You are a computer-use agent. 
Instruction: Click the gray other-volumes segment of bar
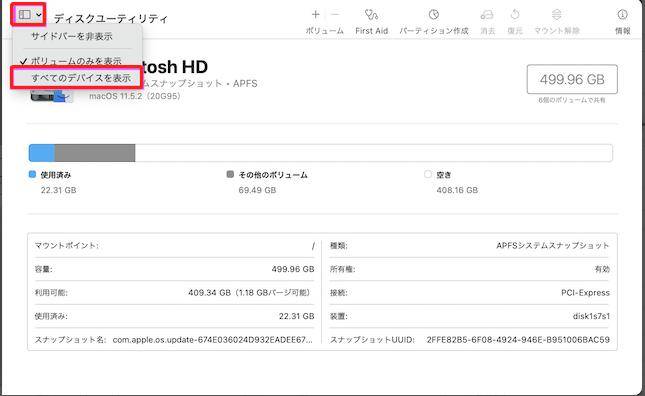tap(95, 153)
